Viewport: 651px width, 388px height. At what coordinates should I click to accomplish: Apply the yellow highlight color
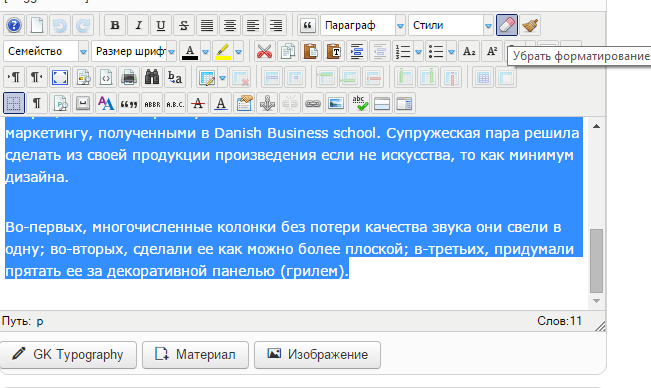point(223,51)
